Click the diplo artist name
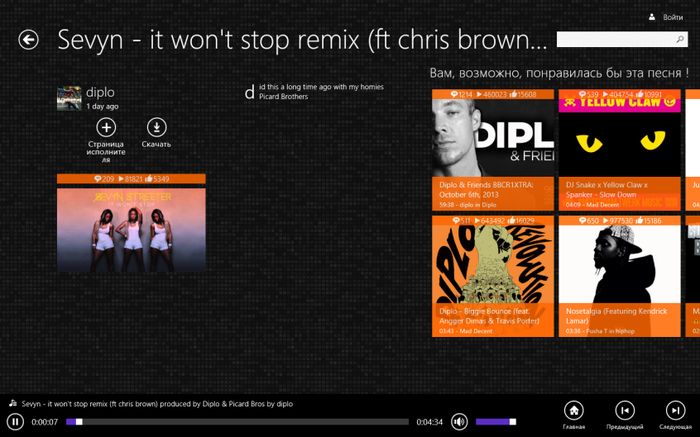 [102, 92]
